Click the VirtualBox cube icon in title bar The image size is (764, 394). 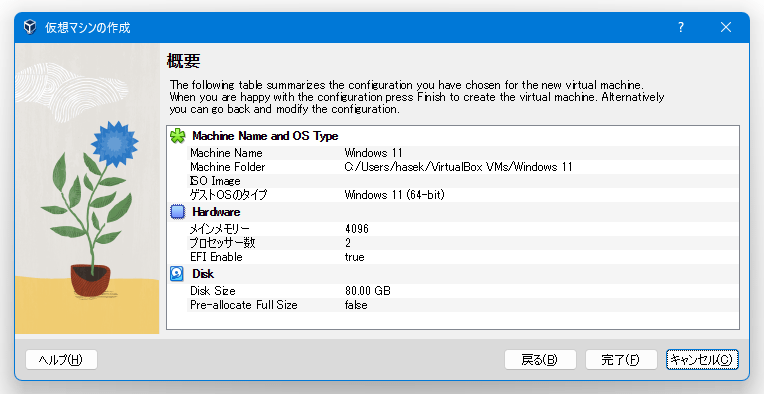click(30, 27)
